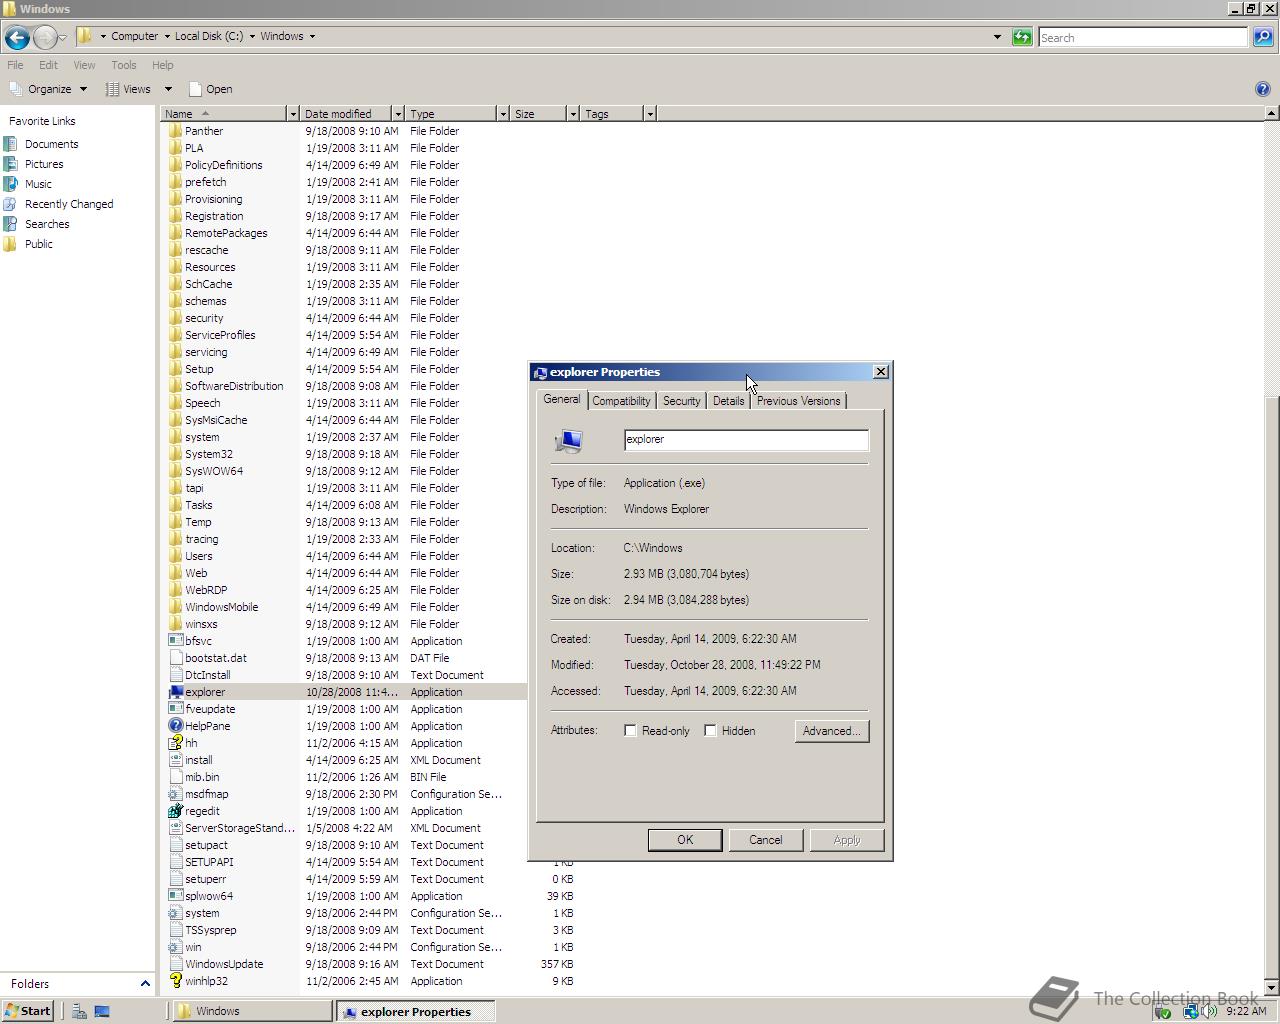
Task: Open the Help menu
Action: (162, 65)
